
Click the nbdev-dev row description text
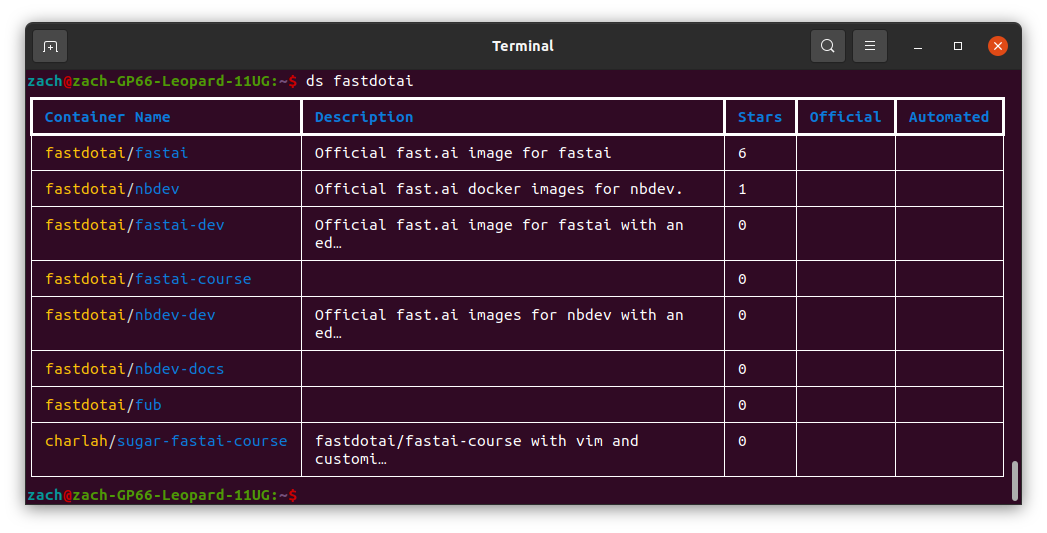pos(499,324)
